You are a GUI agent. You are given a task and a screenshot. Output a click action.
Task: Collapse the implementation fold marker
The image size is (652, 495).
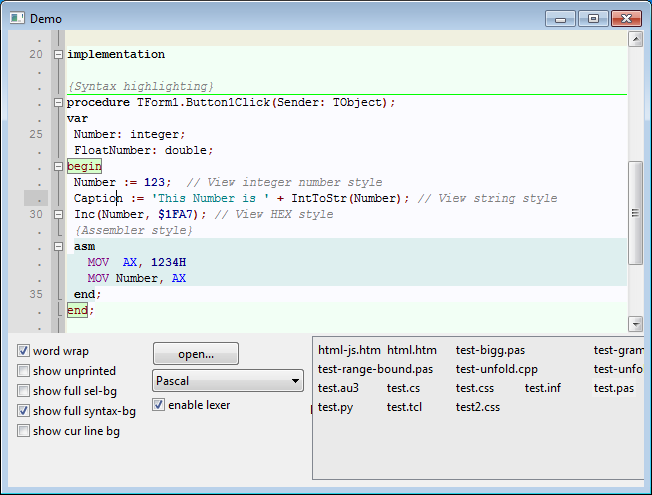pyautogui.click(x=58, y=55)
